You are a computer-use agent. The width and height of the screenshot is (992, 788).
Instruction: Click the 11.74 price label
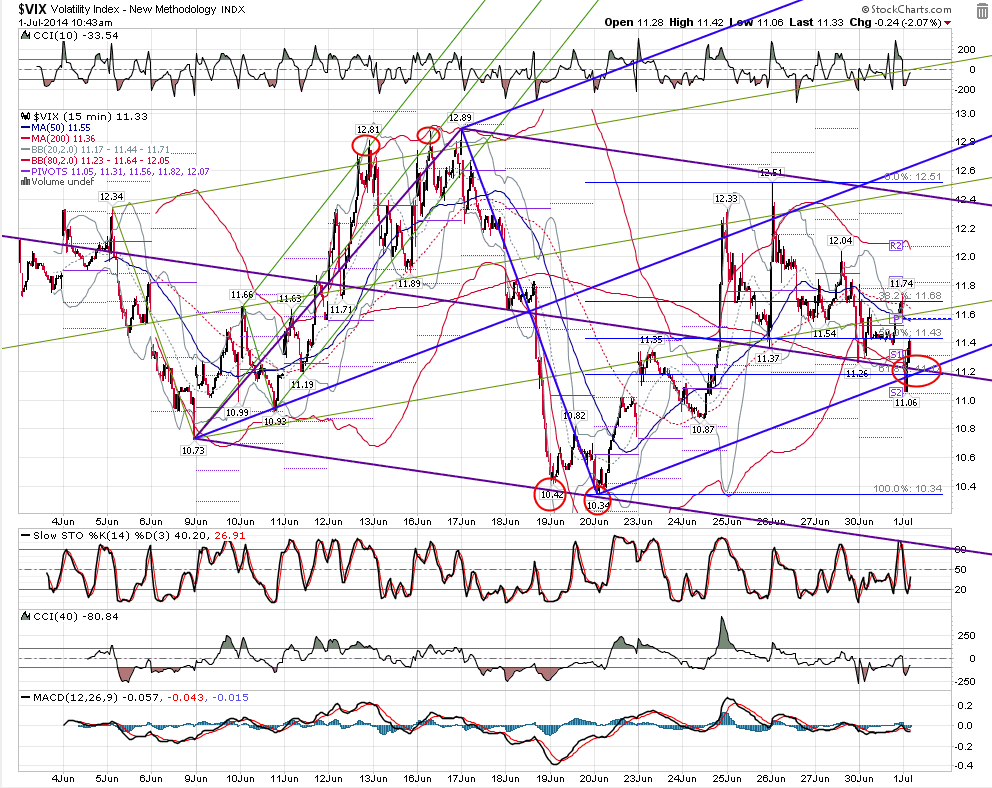click(902, 283)
